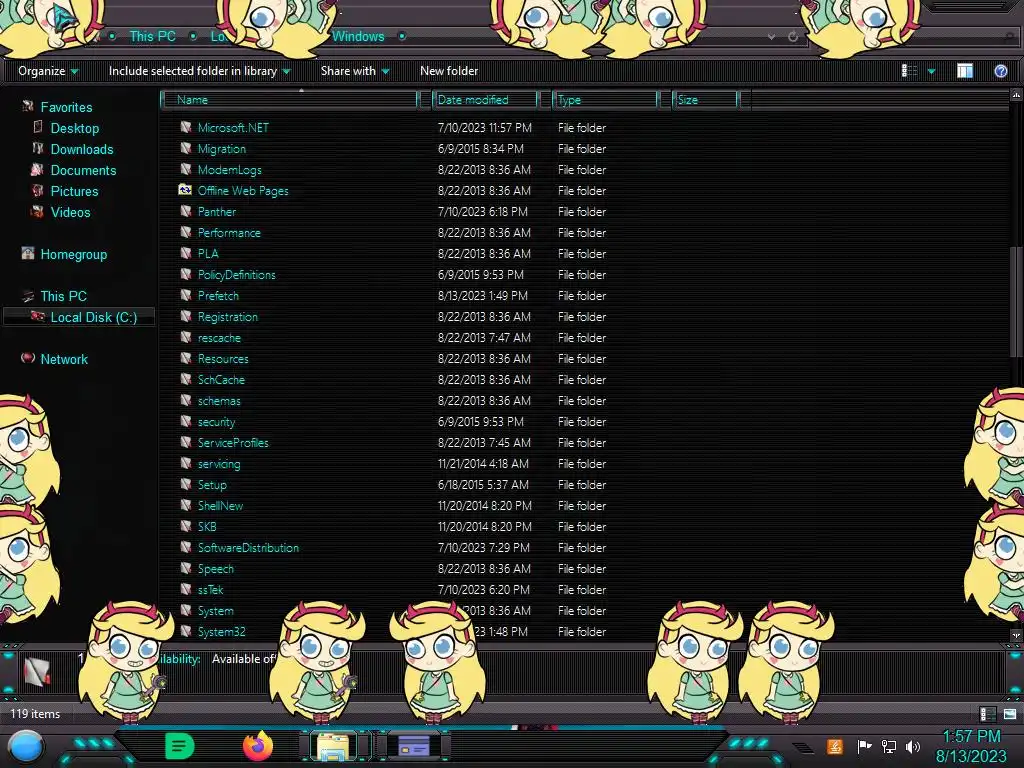The image size is (1024, 768).
Task: Open Homegroup in the navigation pane
Action: coord(74,254)
